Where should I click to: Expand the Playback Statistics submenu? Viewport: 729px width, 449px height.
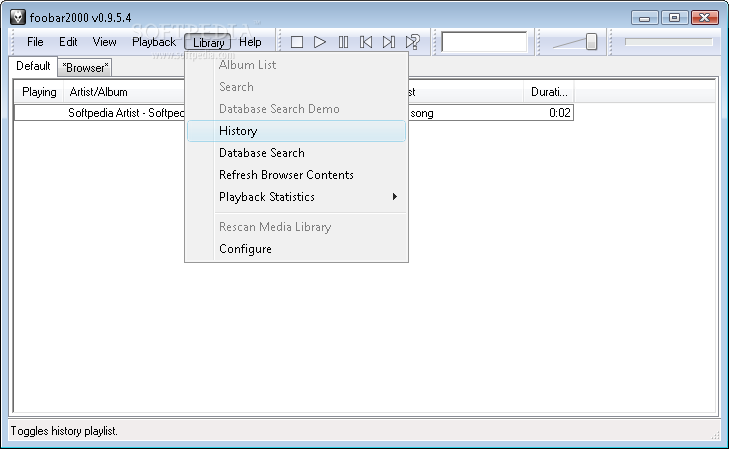click(x=296, y=197)
